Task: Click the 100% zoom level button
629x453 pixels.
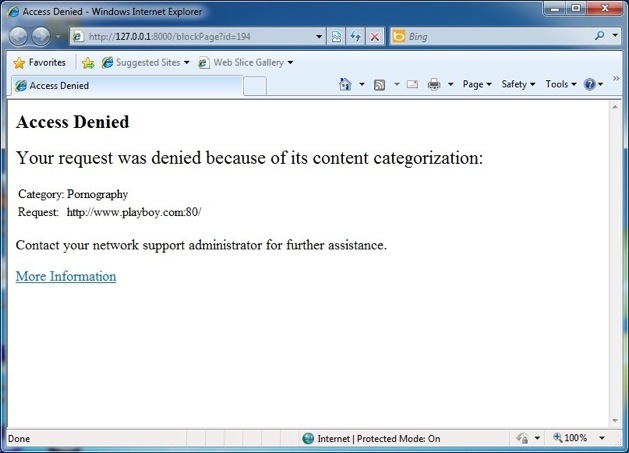Action: 570,438
